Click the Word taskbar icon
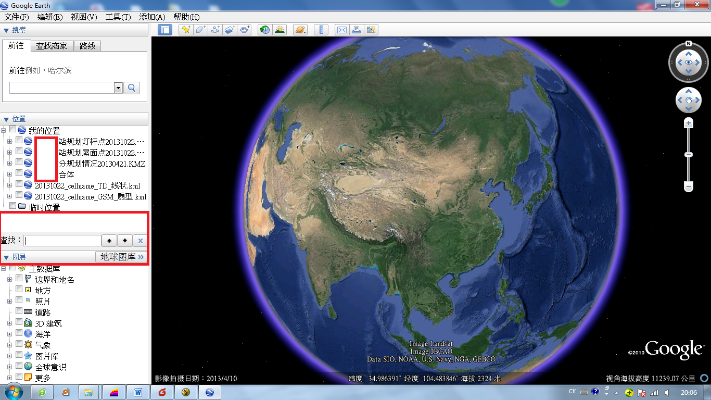Image resolution: width=711 pixels, height=400 pixels. click(138, 392)
